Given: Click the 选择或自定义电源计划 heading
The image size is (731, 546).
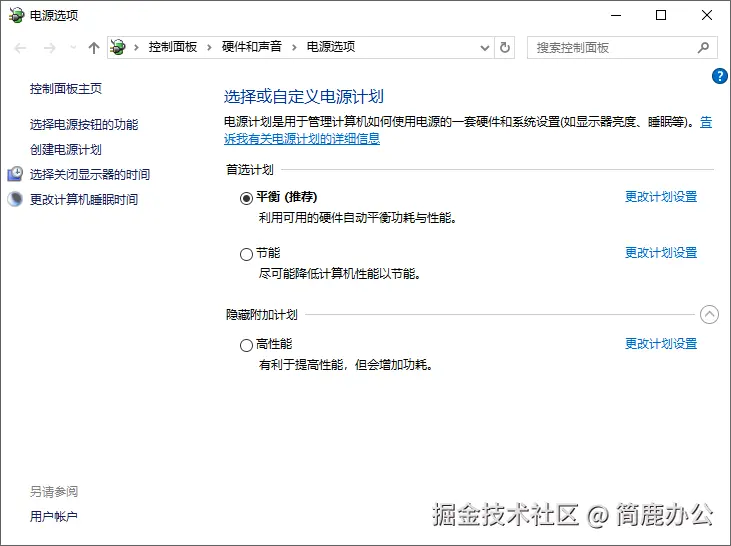Looking at the screenshot, I should (x=303, y=97).
